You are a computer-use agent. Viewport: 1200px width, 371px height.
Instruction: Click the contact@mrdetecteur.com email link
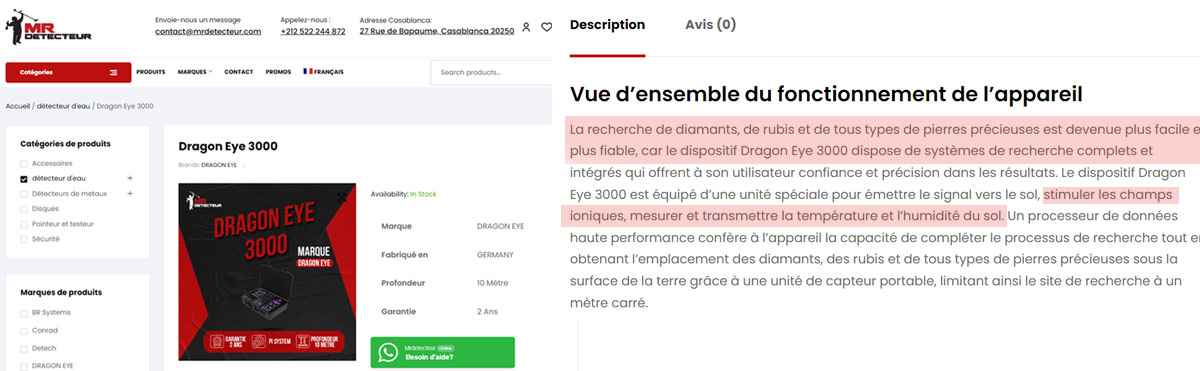click(x=208, y=31)
